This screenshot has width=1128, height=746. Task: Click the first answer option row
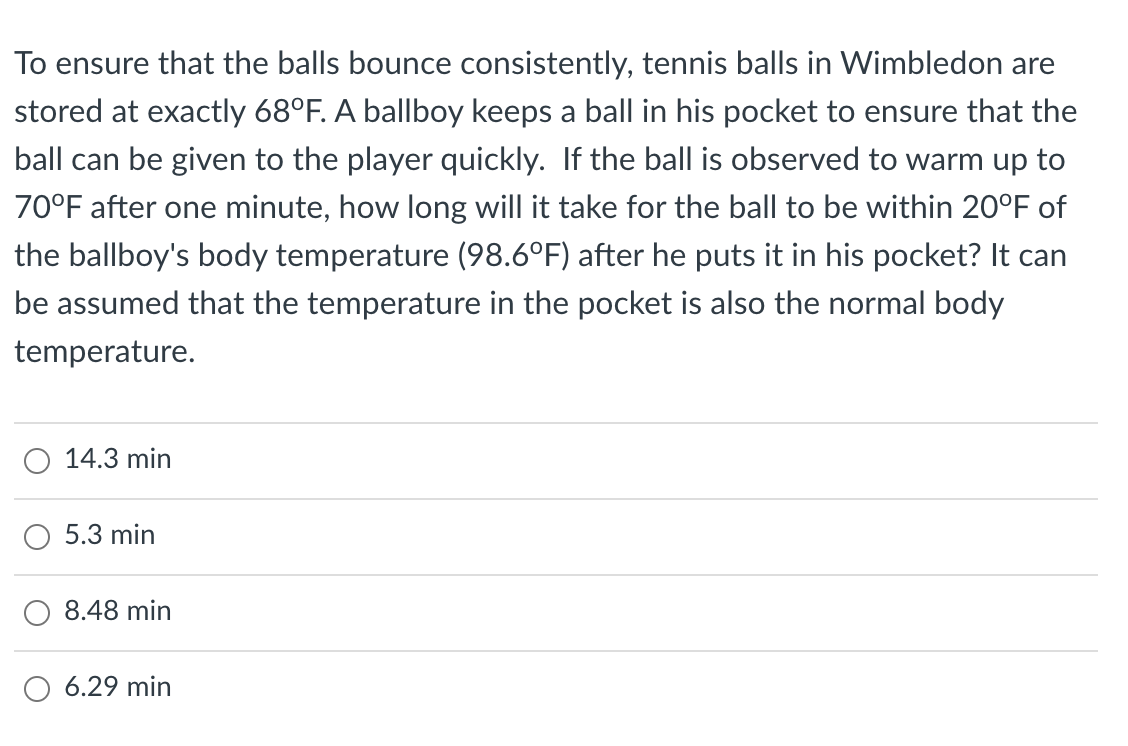[x=300, y=459]
